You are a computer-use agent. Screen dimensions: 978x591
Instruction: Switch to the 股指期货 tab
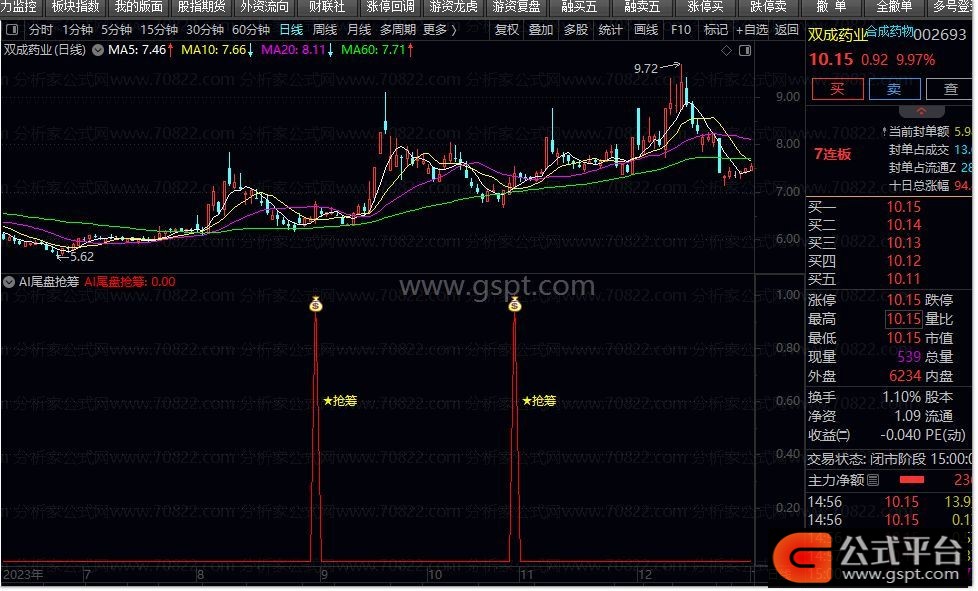tap(201, 7)
